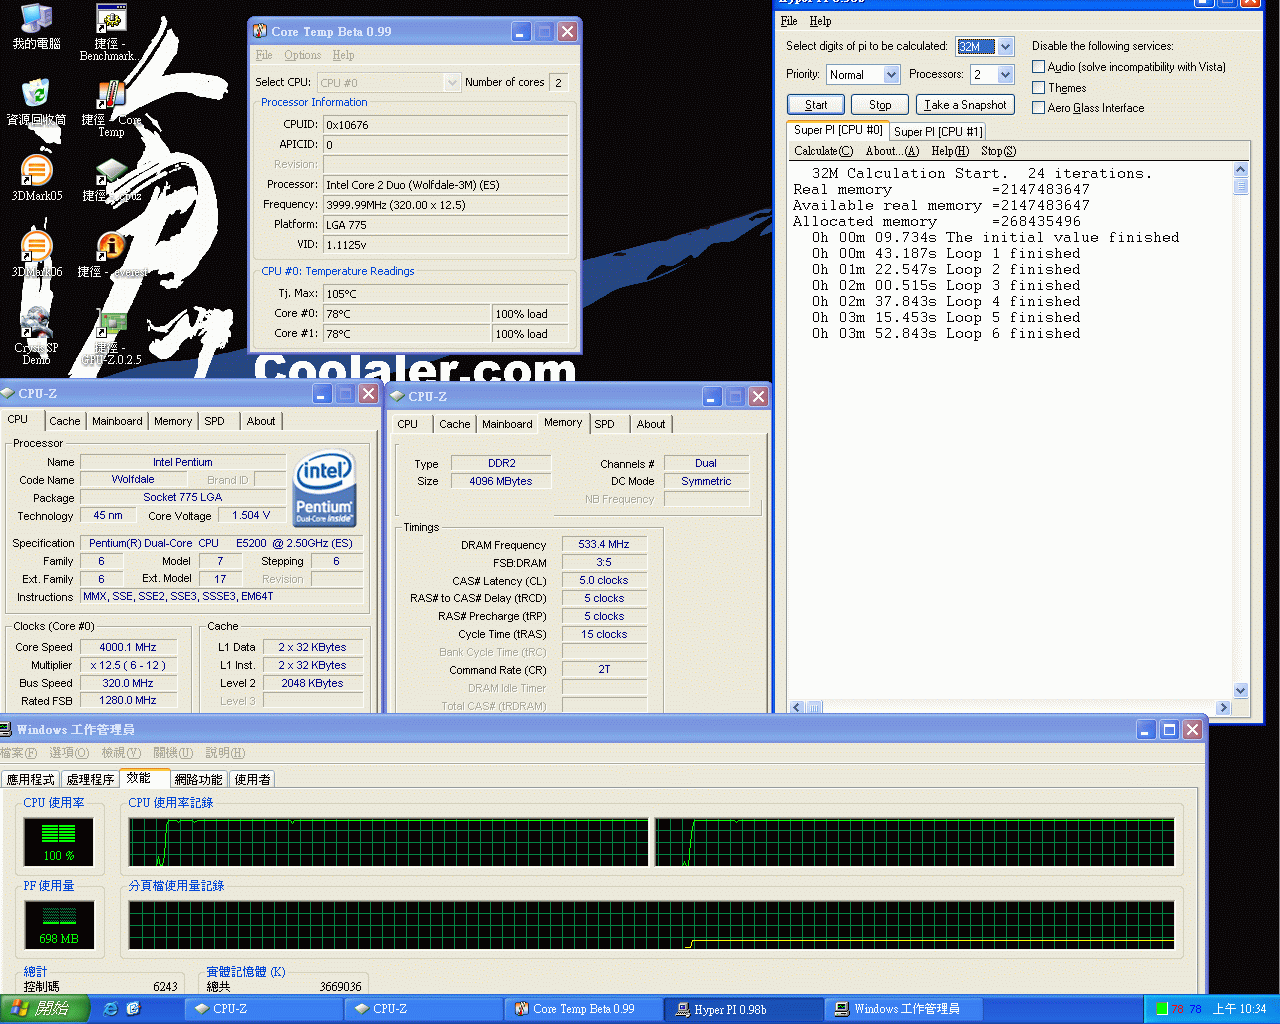Click the Start button in Hyper PI

point(816,105)
